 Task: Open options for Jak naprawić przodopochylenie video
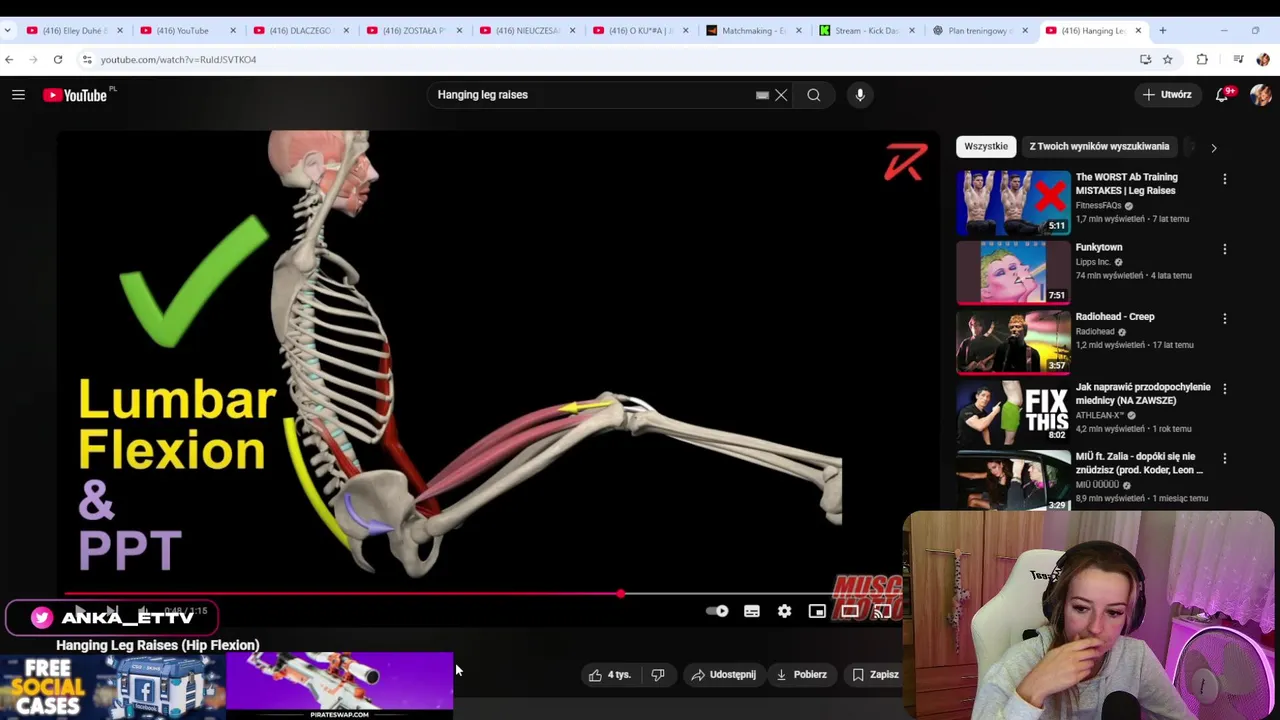[1225, 389]
